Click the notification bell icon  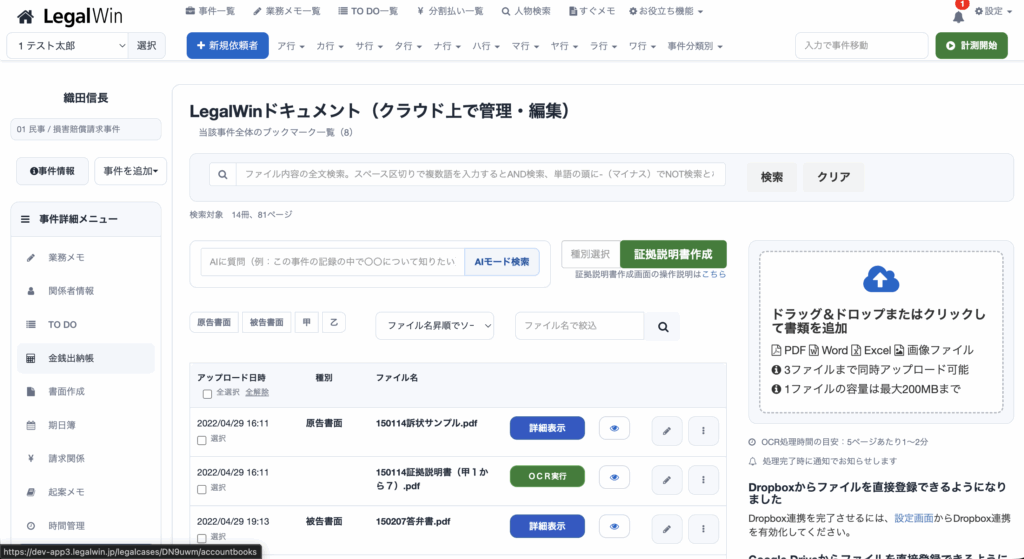coord(958,16)
